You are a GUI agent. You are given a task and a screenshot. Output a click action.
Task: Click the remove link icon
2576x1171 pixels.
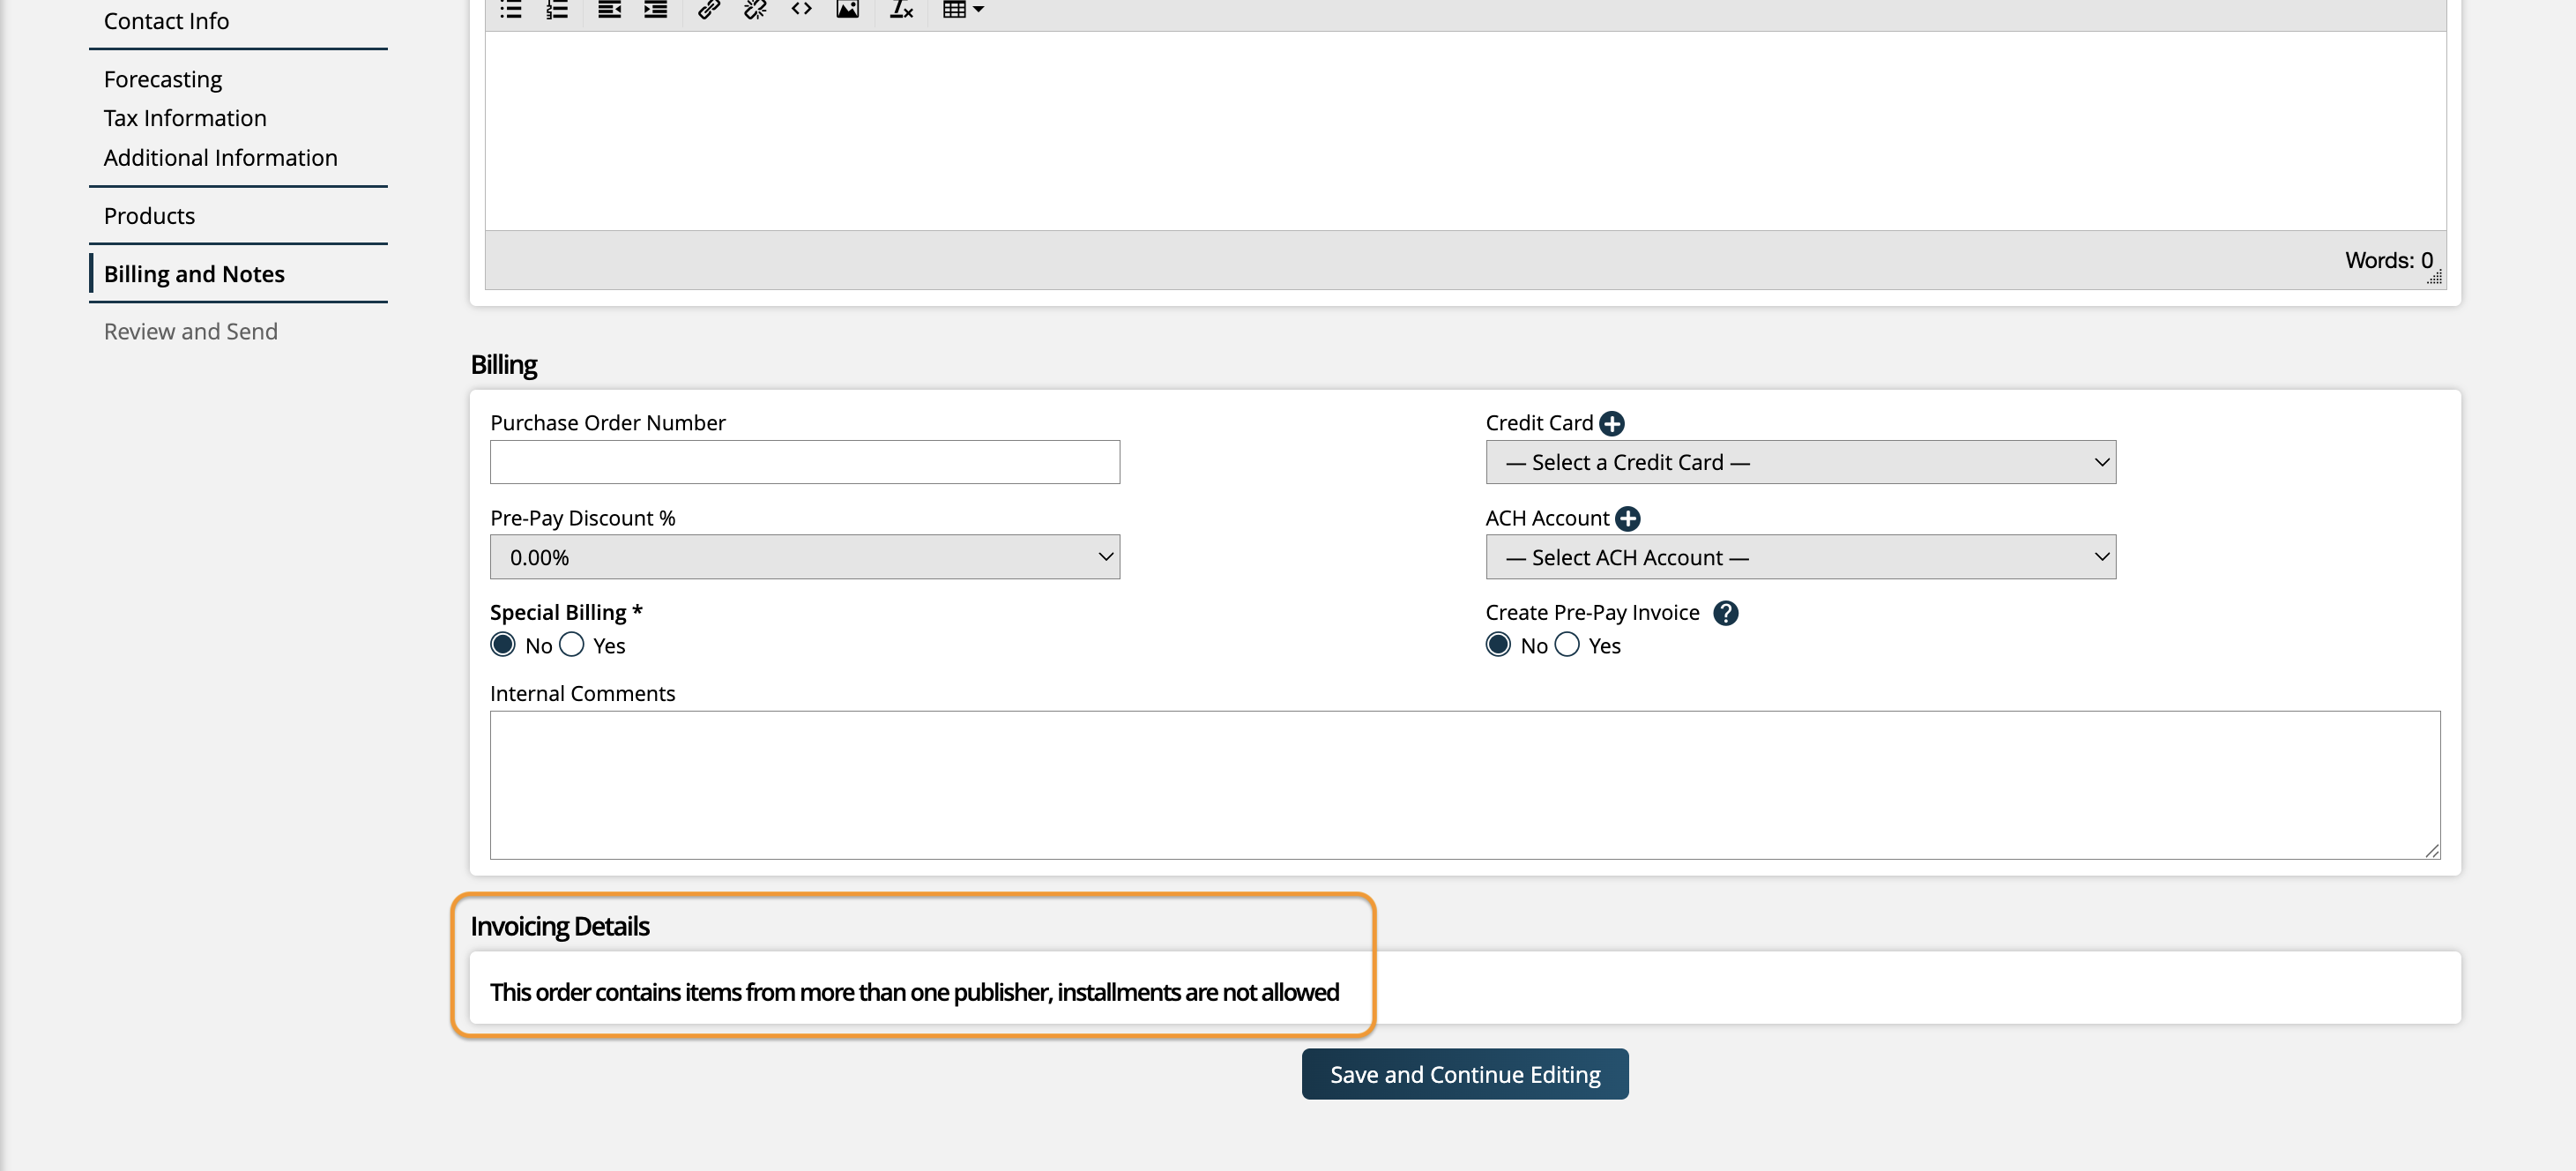tap(754, 10)
